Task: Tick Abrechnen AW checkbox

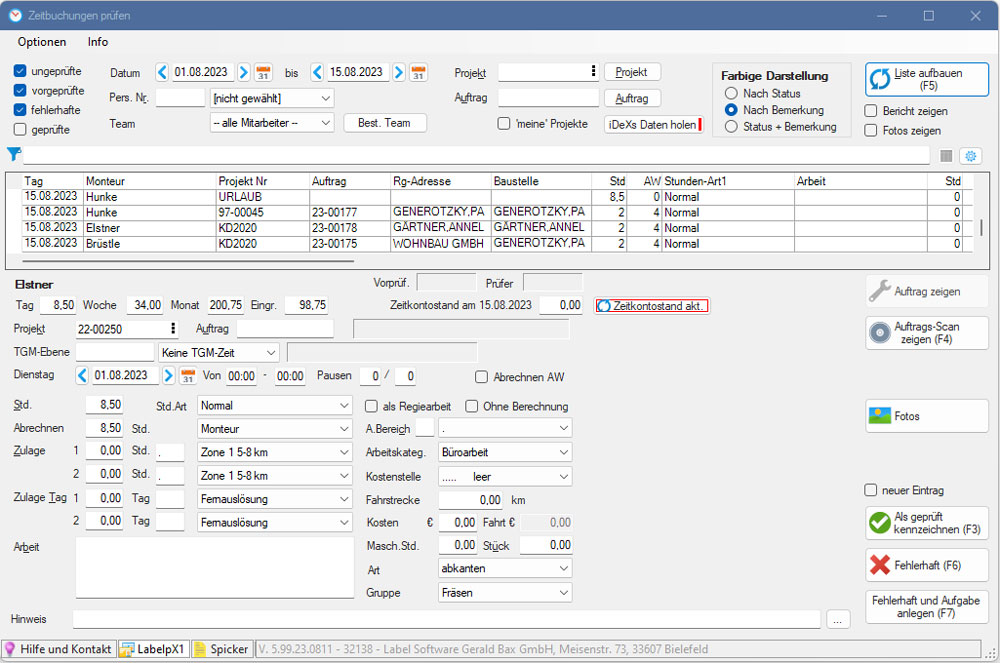Action: (x=482, y=377)
